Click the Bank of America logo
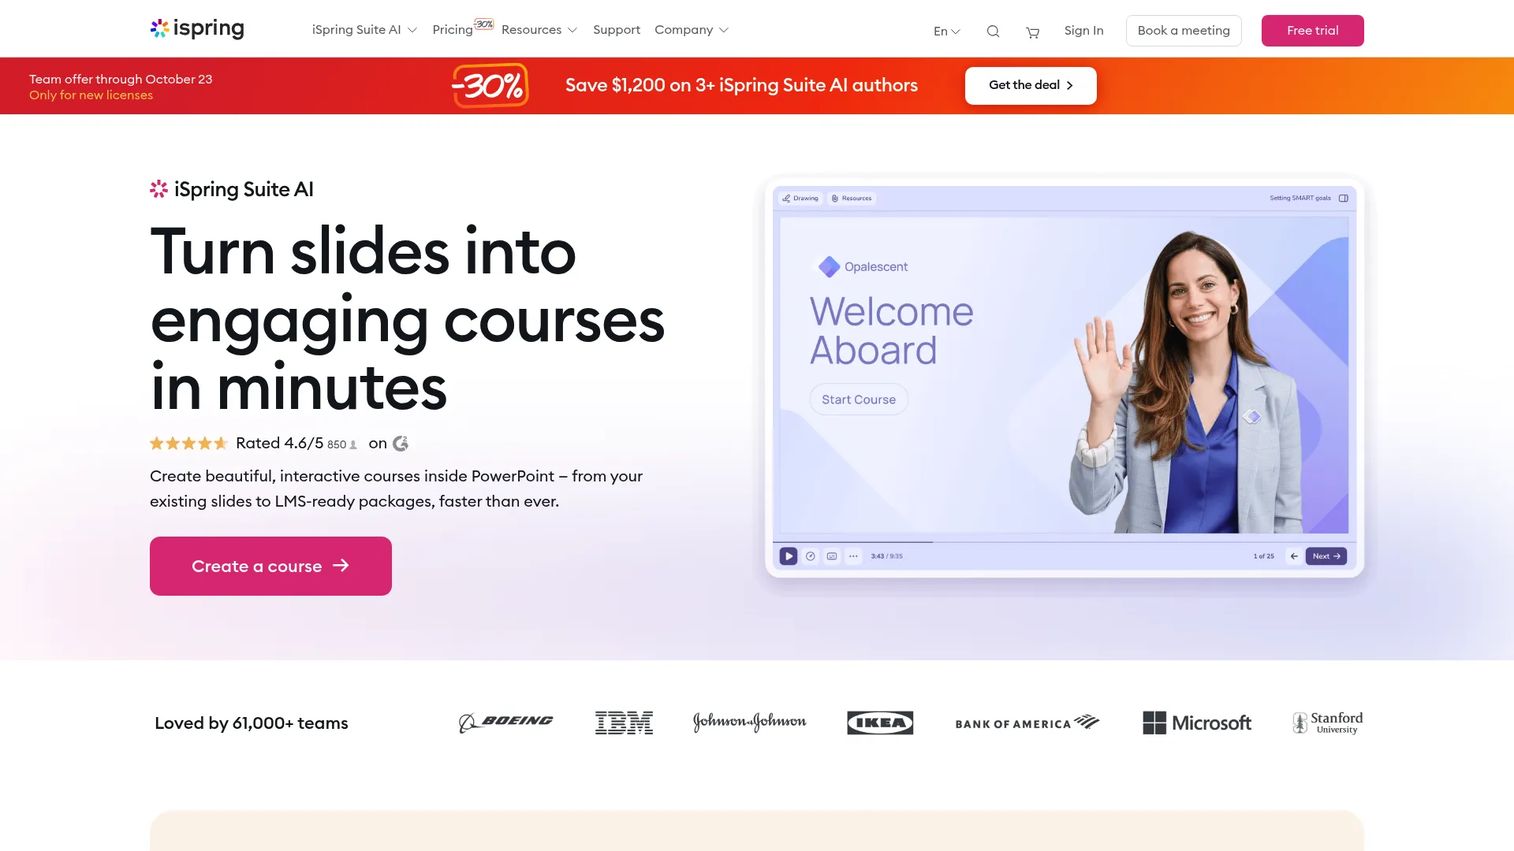The height and width of the screenshot is (851, 1514). point(1027,722)
